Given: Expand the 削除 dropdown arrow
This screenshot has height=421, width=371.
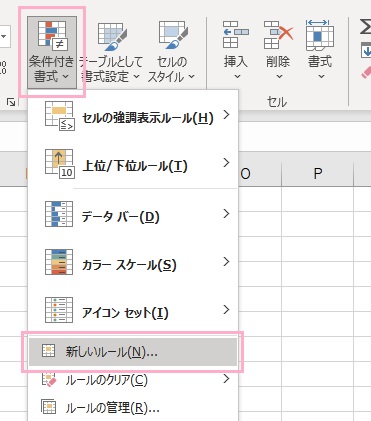Looking at the screenshot, I should (279, 77).
